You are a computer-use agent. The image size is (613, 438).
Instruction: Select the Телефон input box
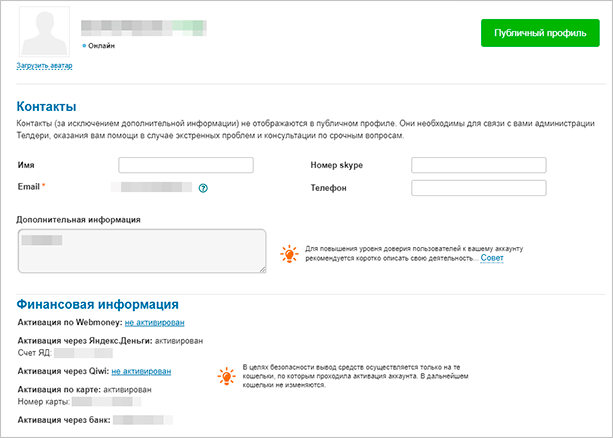click(x=479, y=187)
